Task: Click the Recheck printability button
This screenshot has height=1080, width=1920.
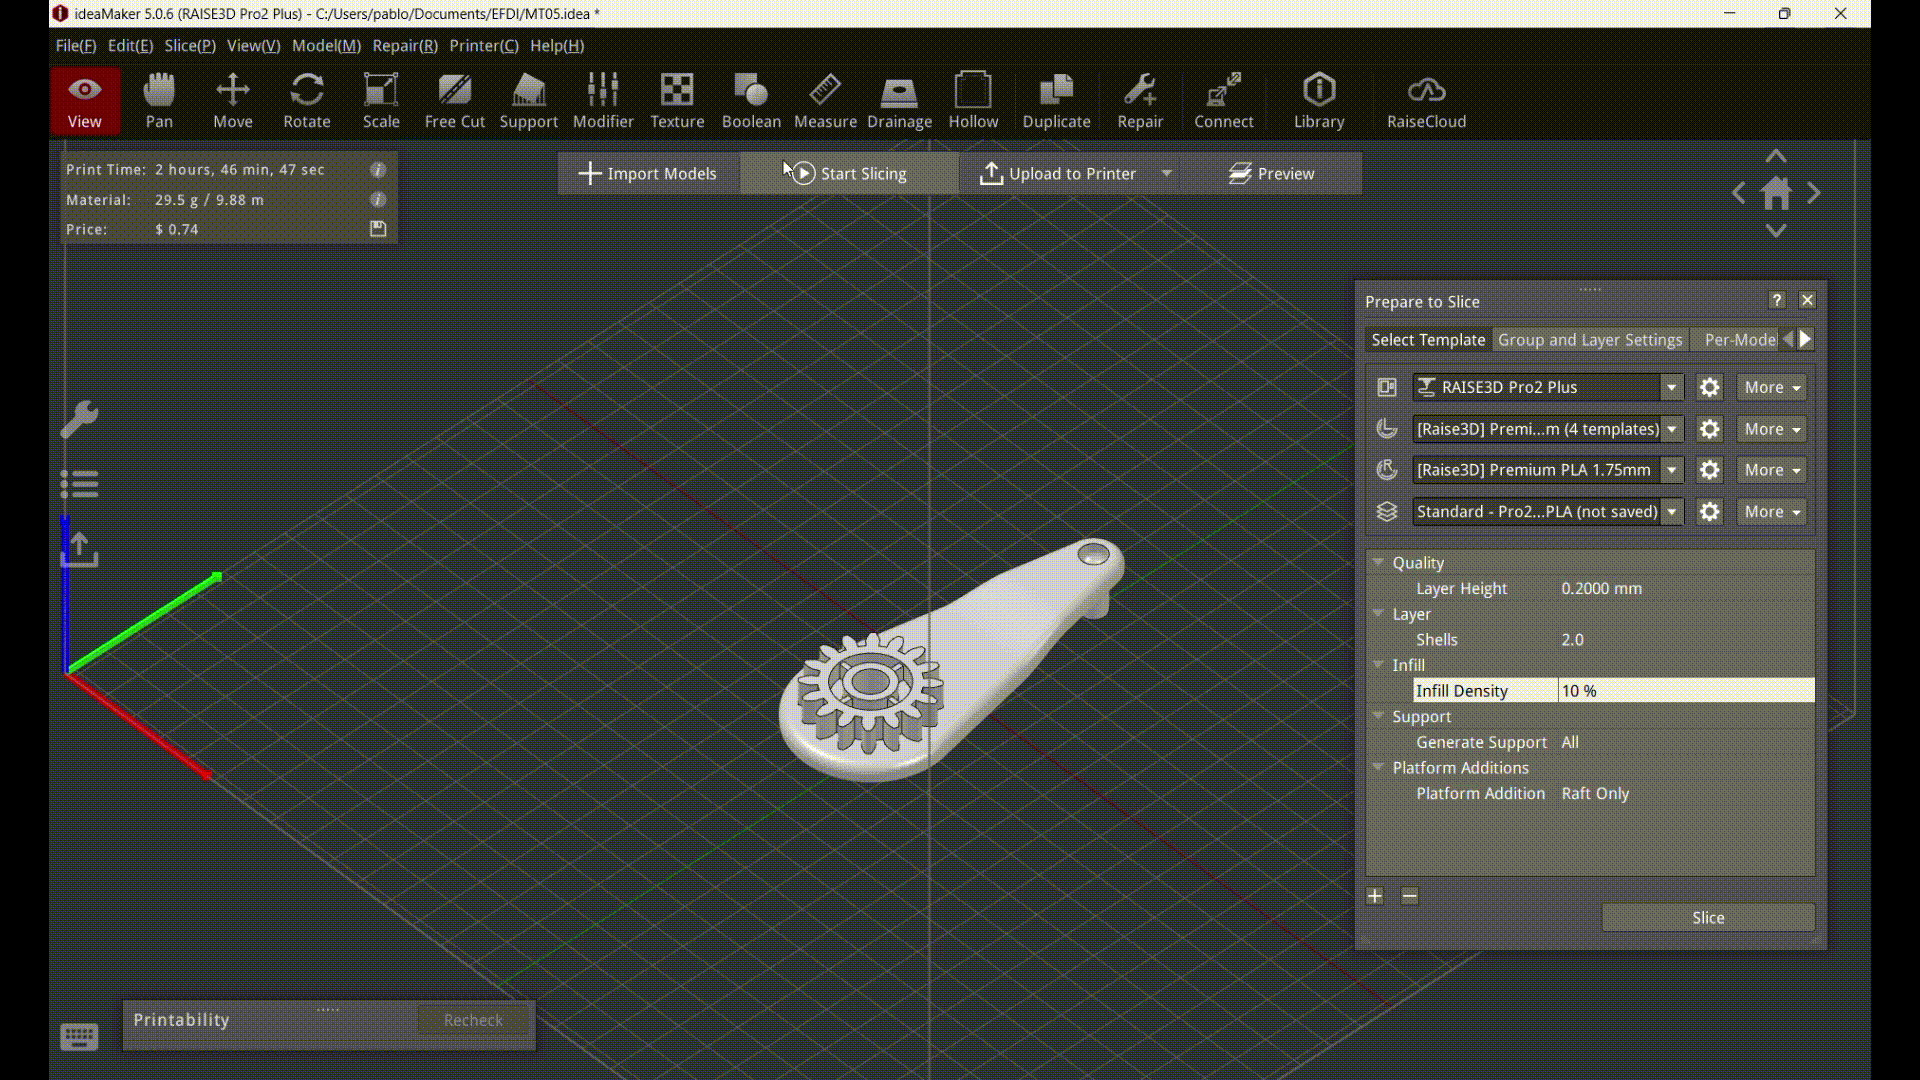Action: point(473,1020)
